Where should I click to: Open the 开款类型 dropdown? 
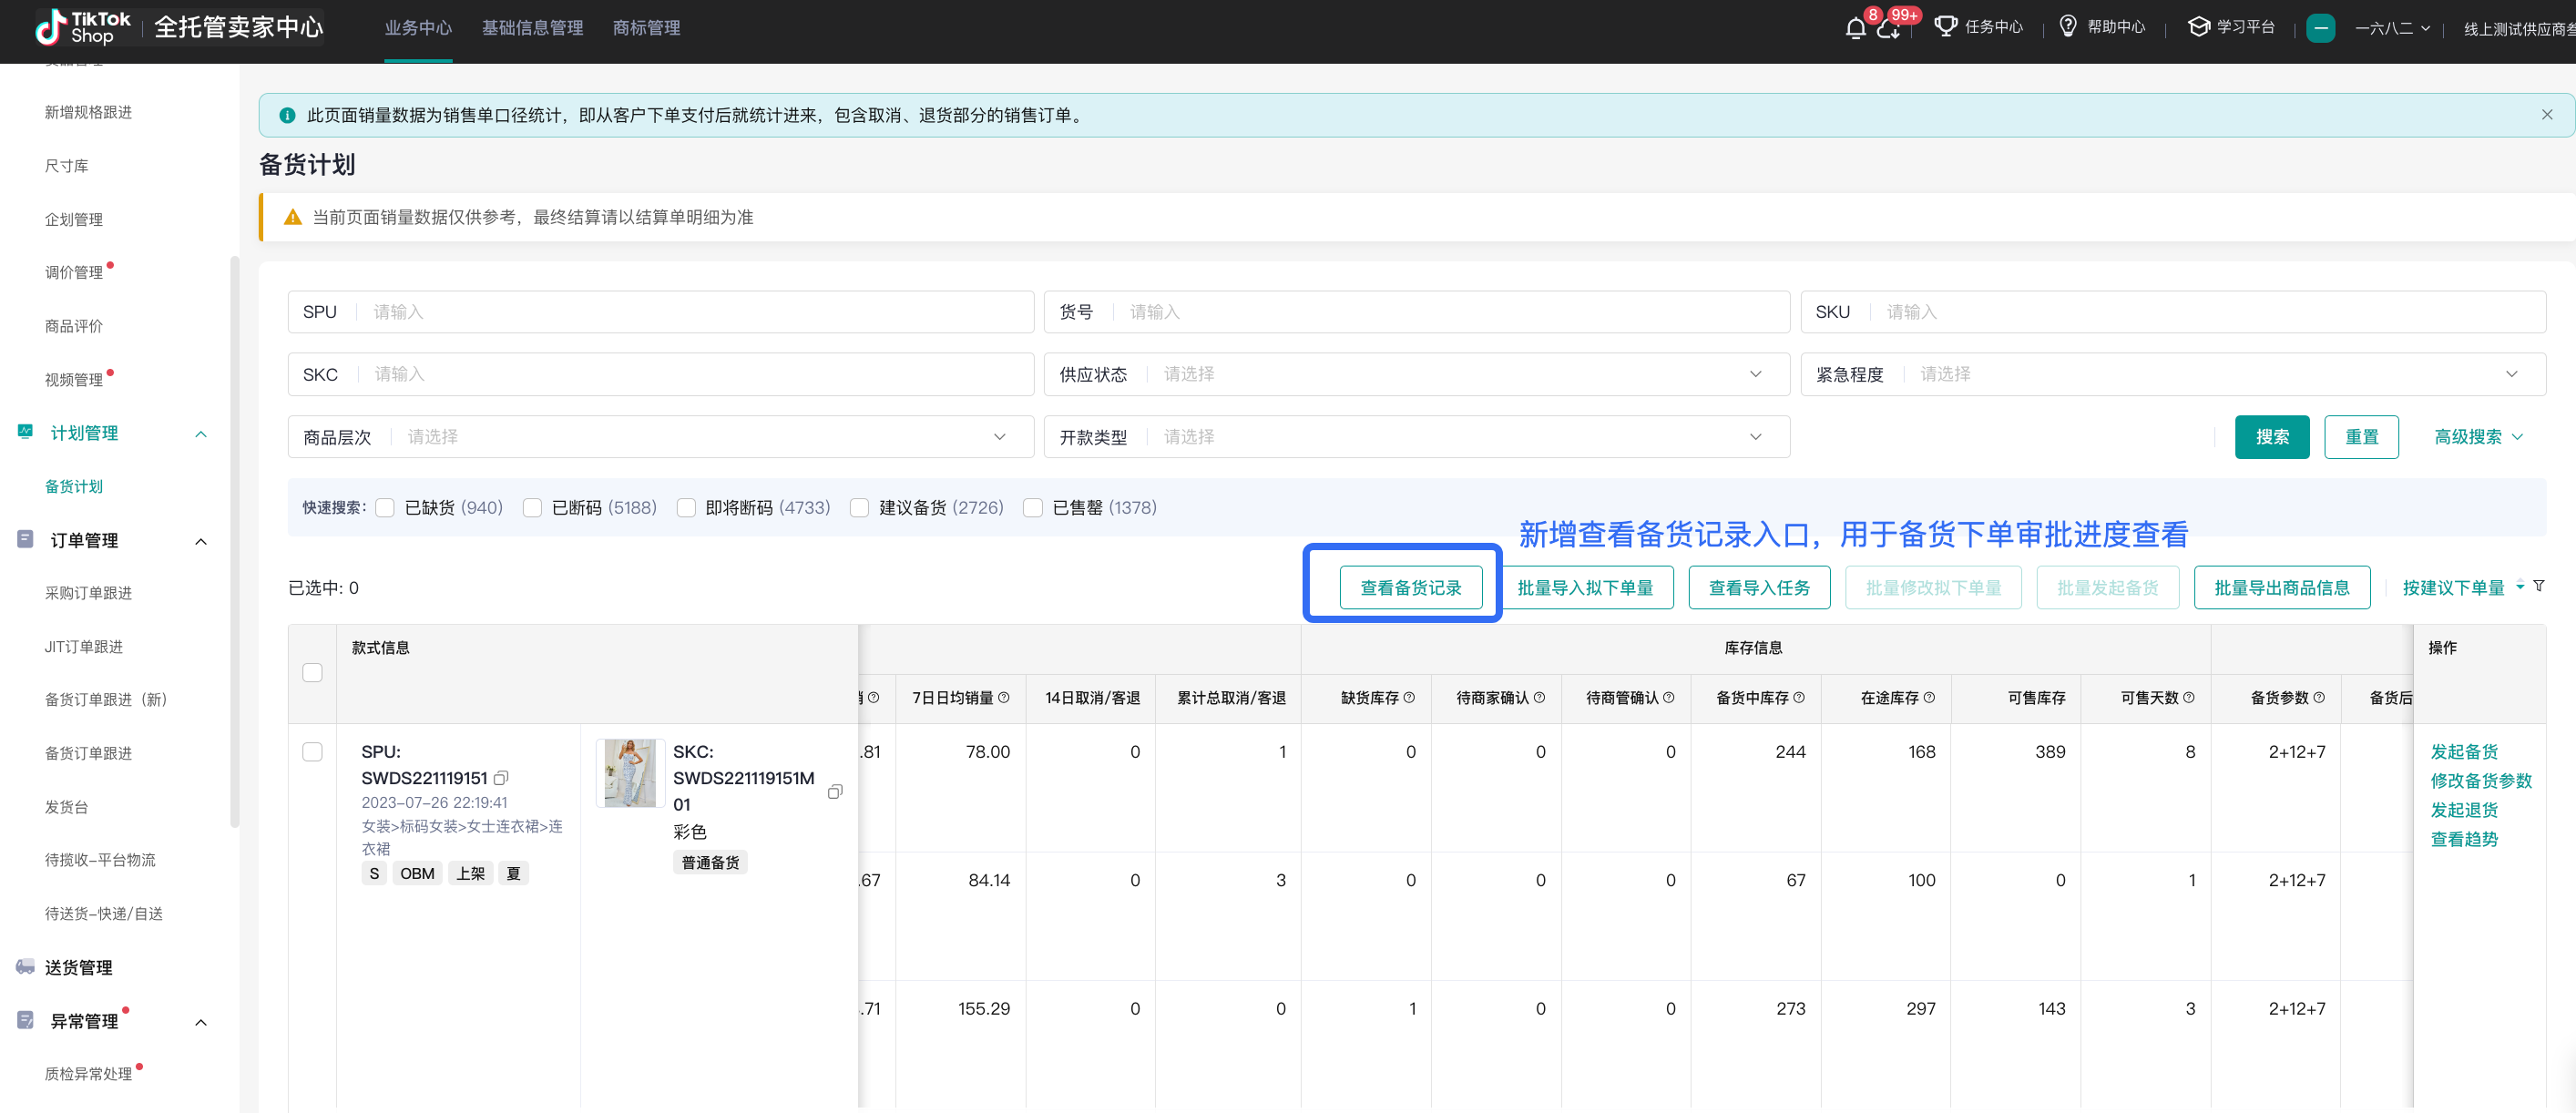click(1416, 437)
